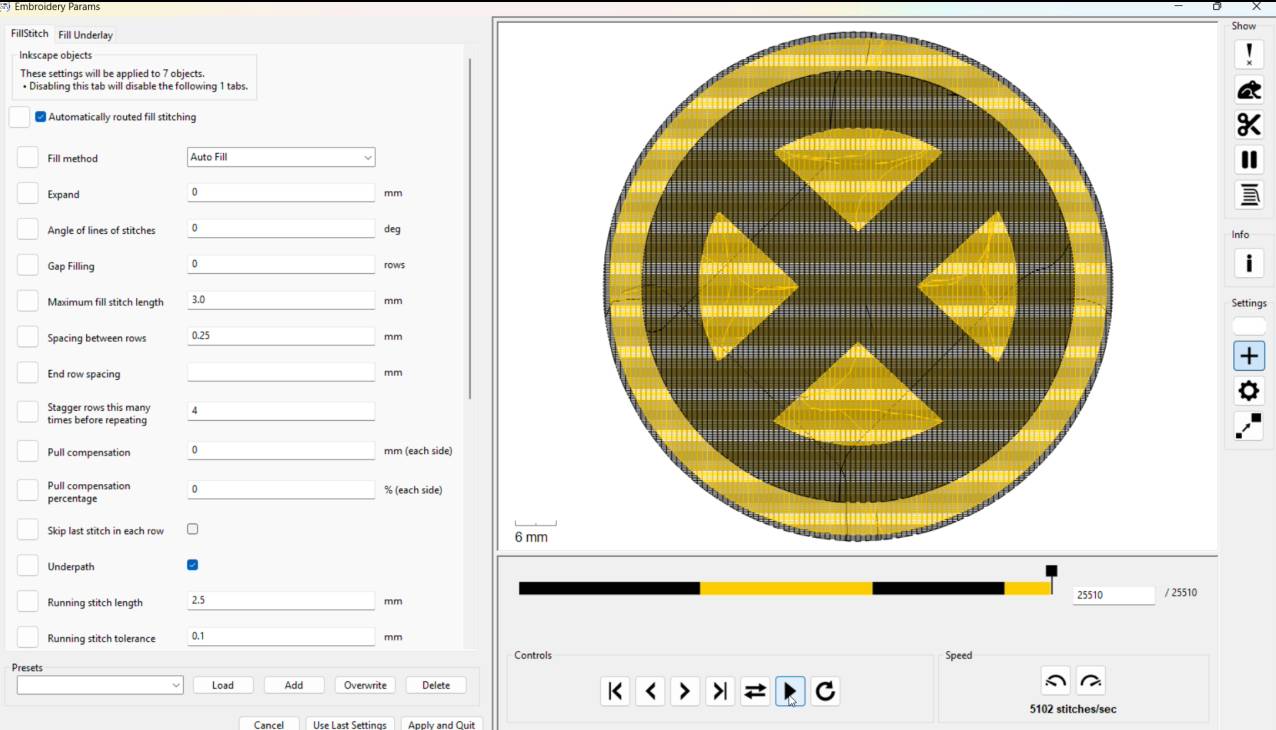1276x730 pixels.
Task: Play the stitch simulation
Action: point(790,691)
